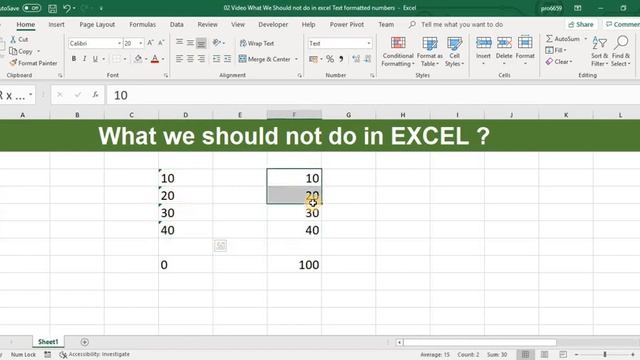Open the Merge & Center dropdown arrow
The image size is (640, 360).
296,59
